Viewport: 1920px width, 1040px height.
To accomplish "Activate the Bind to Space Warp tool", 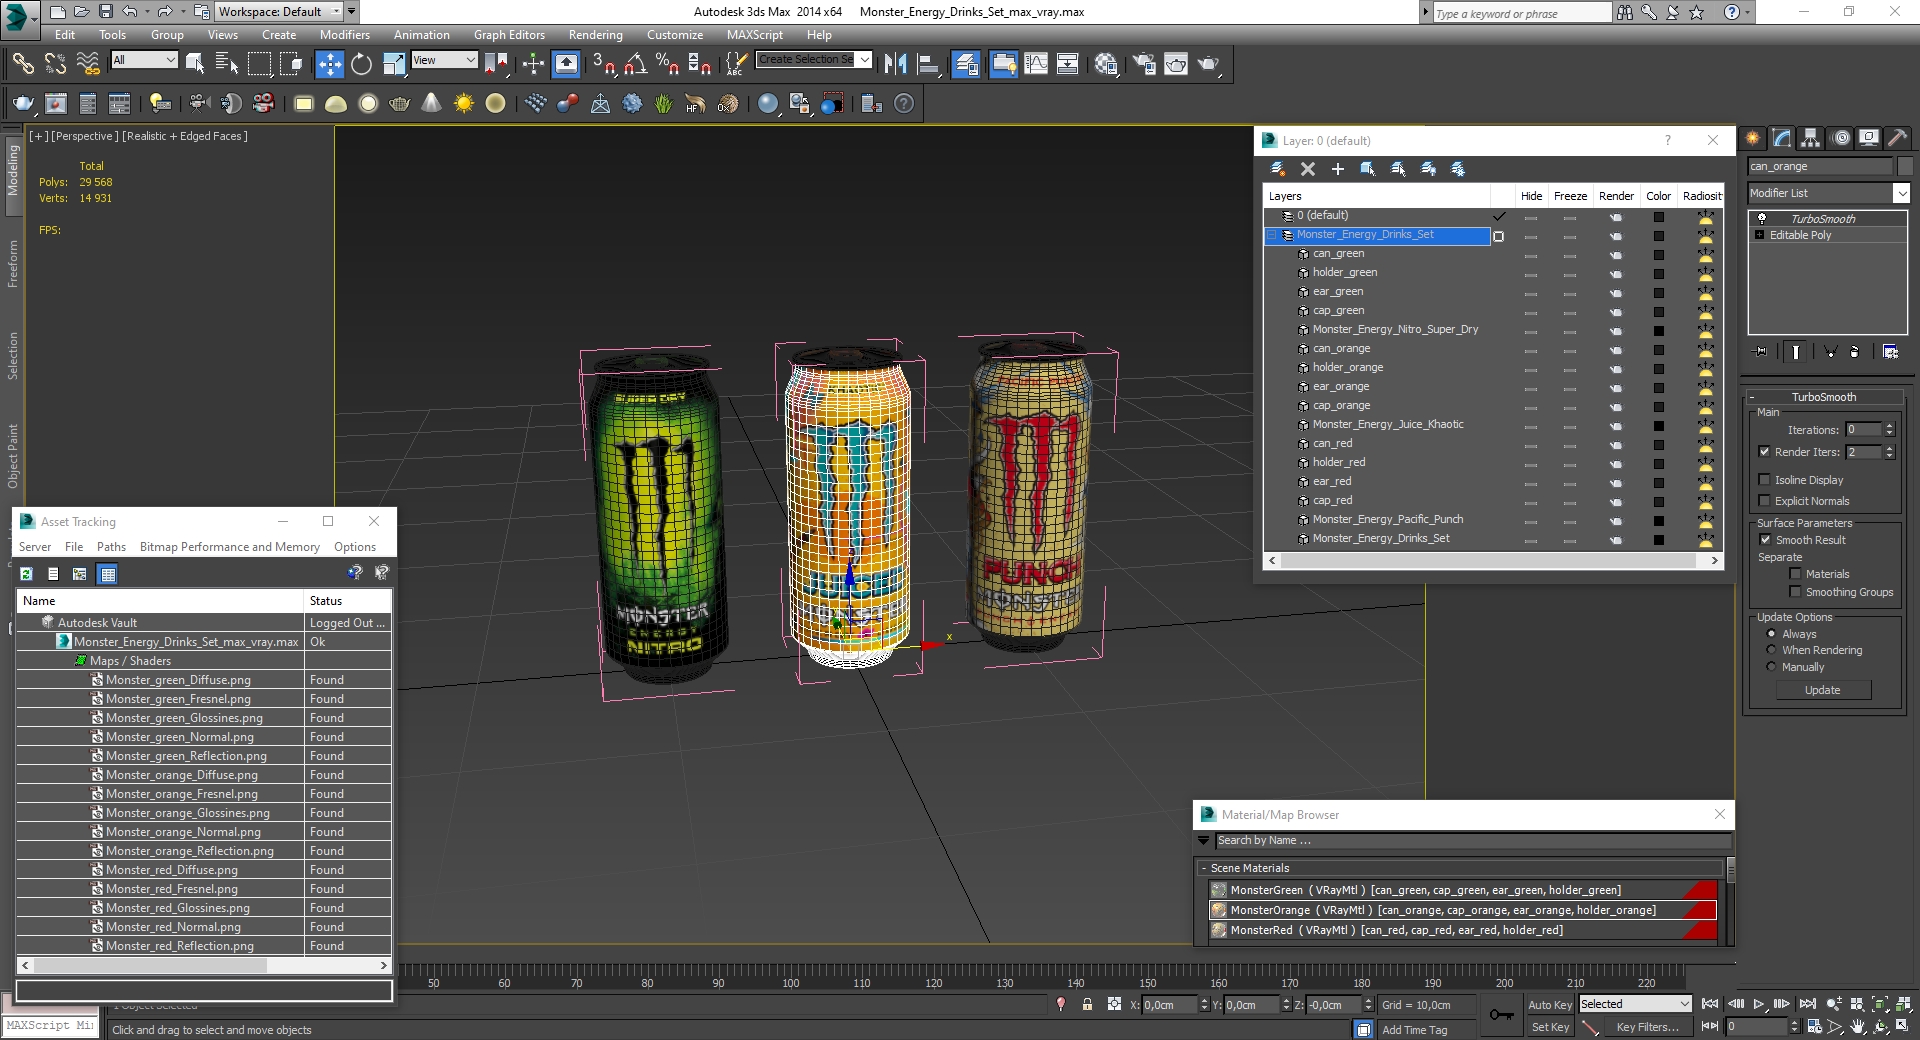I will (x=88, y=64).
